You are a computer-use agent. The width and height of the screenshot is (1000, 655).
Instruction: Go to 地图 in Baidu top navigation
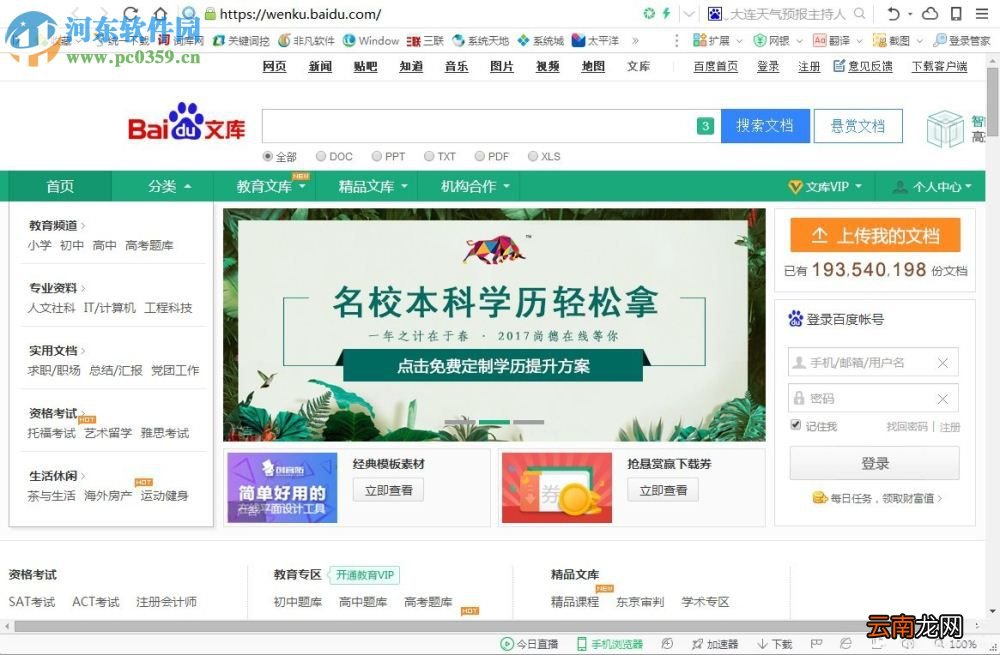coord(593,66)
